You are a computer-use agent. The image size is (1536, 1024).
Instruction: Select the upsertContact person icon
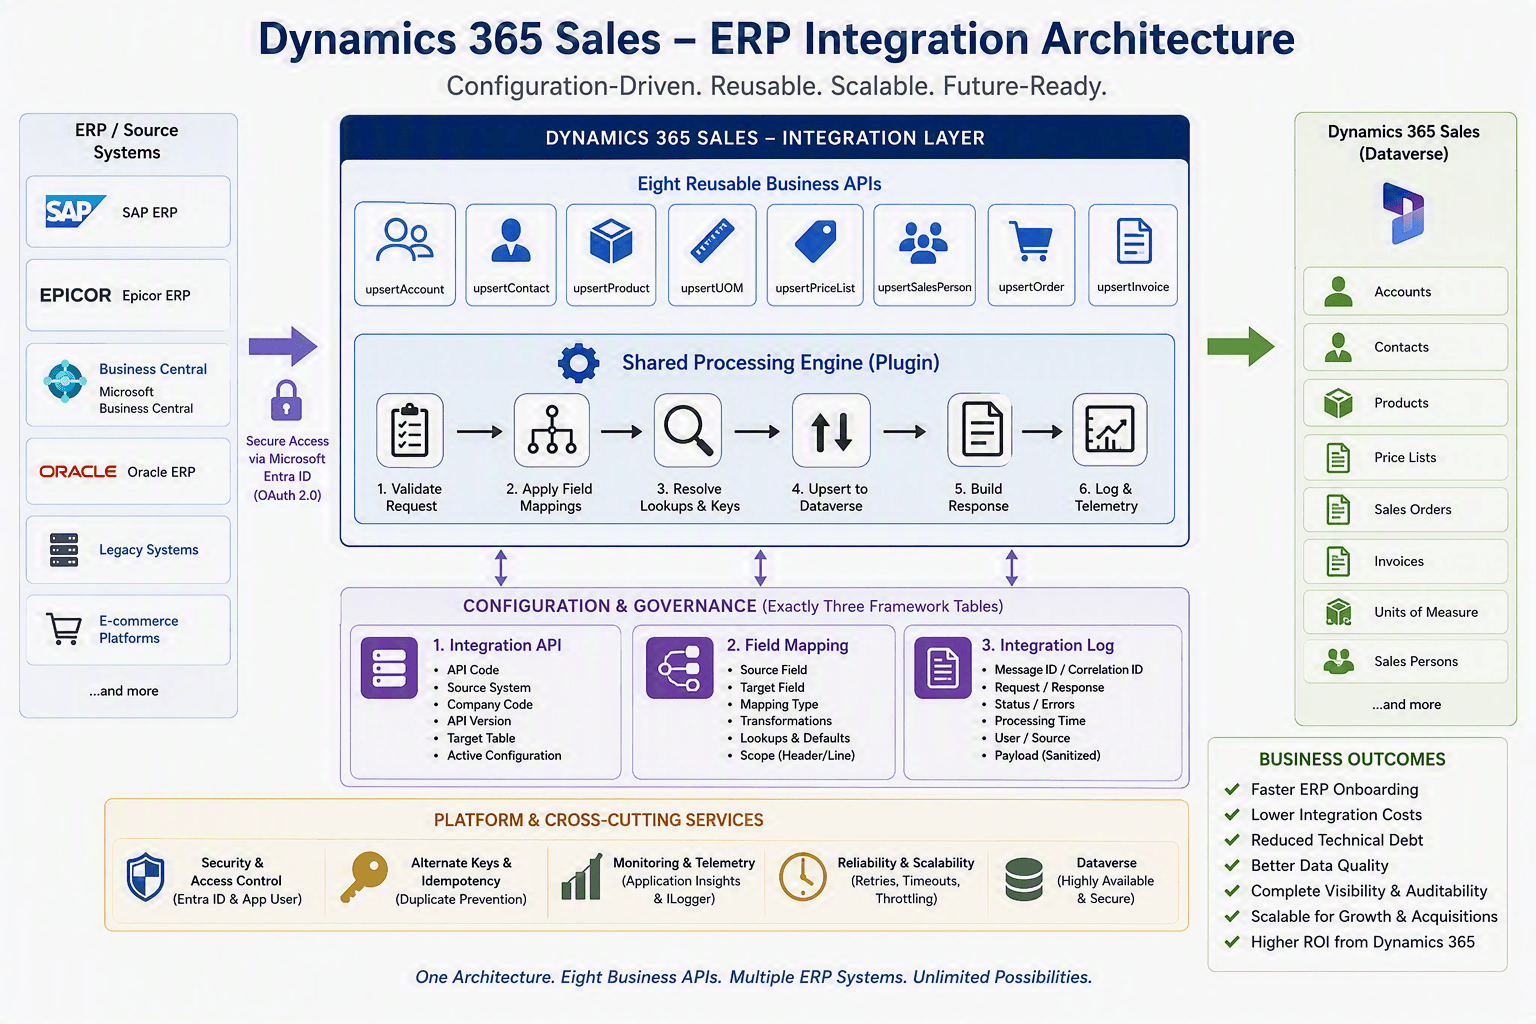(511, 241)
